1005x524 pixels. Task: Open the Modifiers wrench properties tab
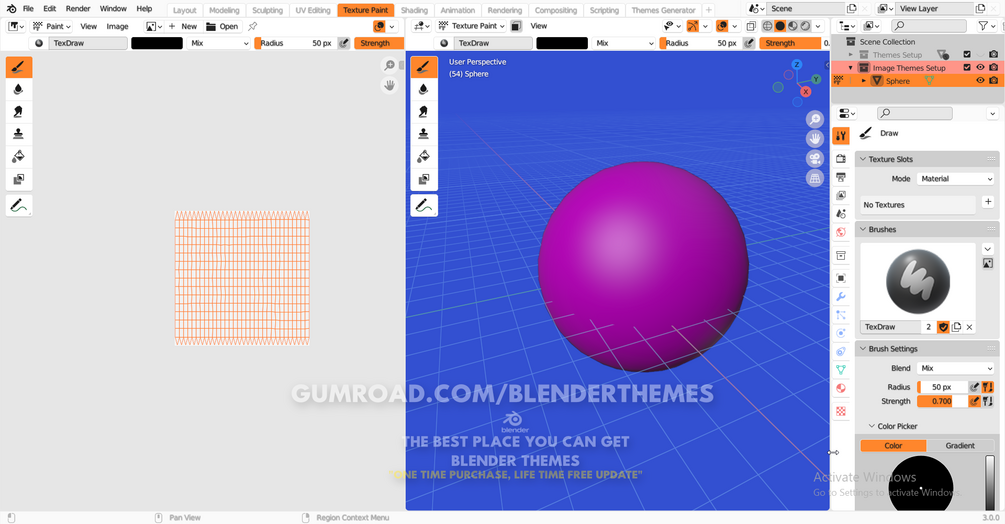tap(842, 297)
